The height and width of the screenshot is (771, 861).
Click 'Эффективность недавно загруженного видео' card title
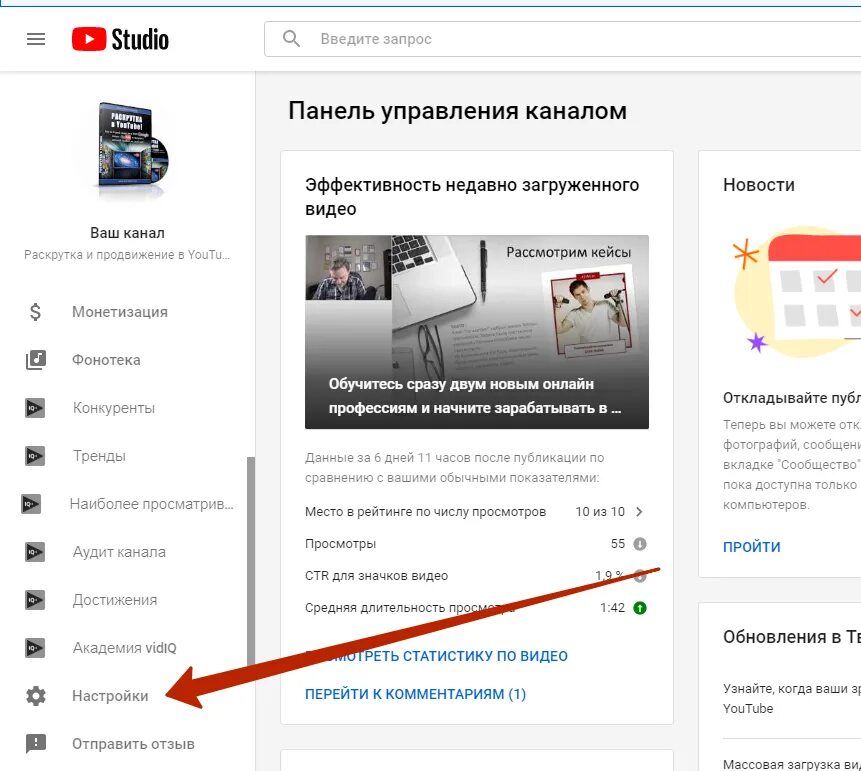click(472, 197)
